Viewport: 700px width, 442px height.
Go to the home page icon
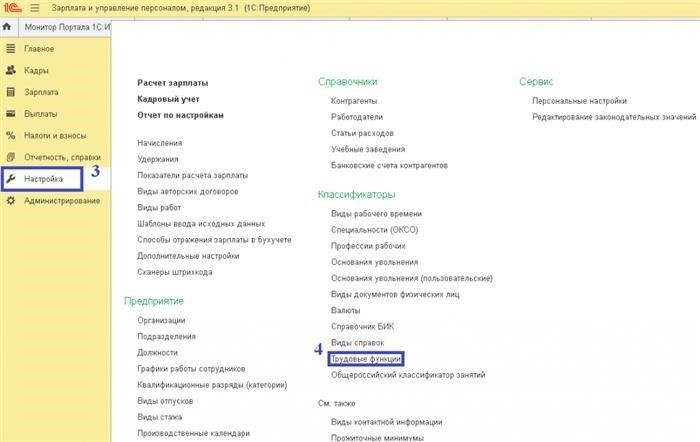7,27
